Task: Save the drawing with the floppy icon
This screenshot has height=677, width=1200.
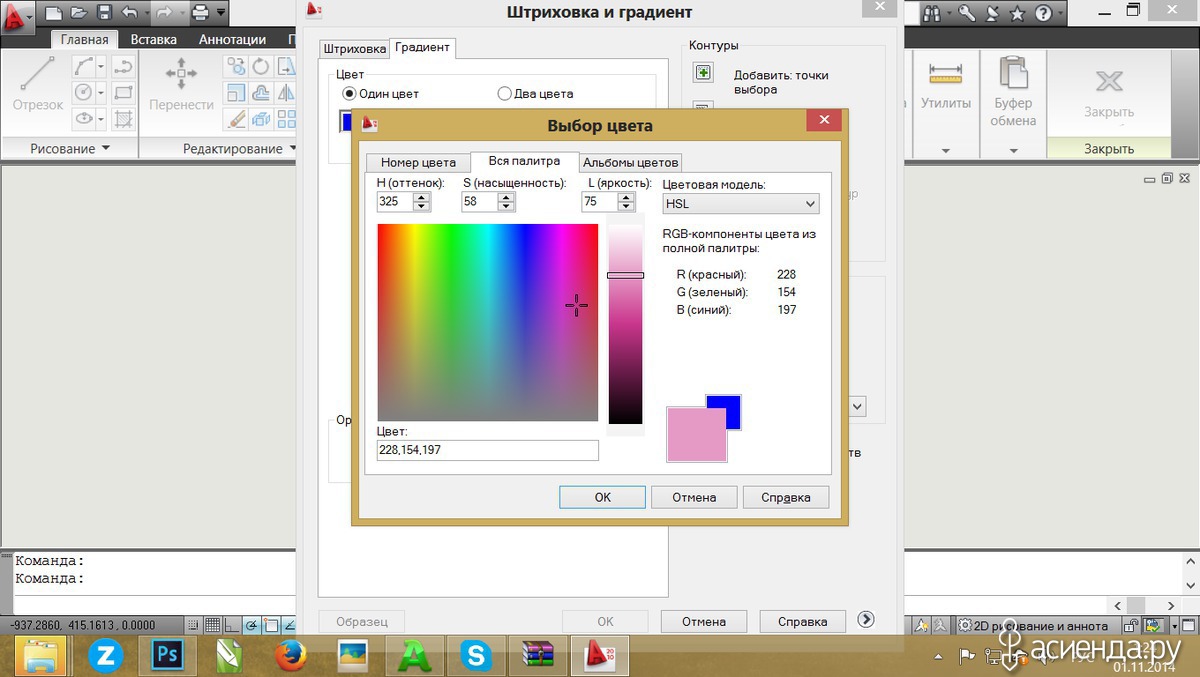Action: click(104, 13)
